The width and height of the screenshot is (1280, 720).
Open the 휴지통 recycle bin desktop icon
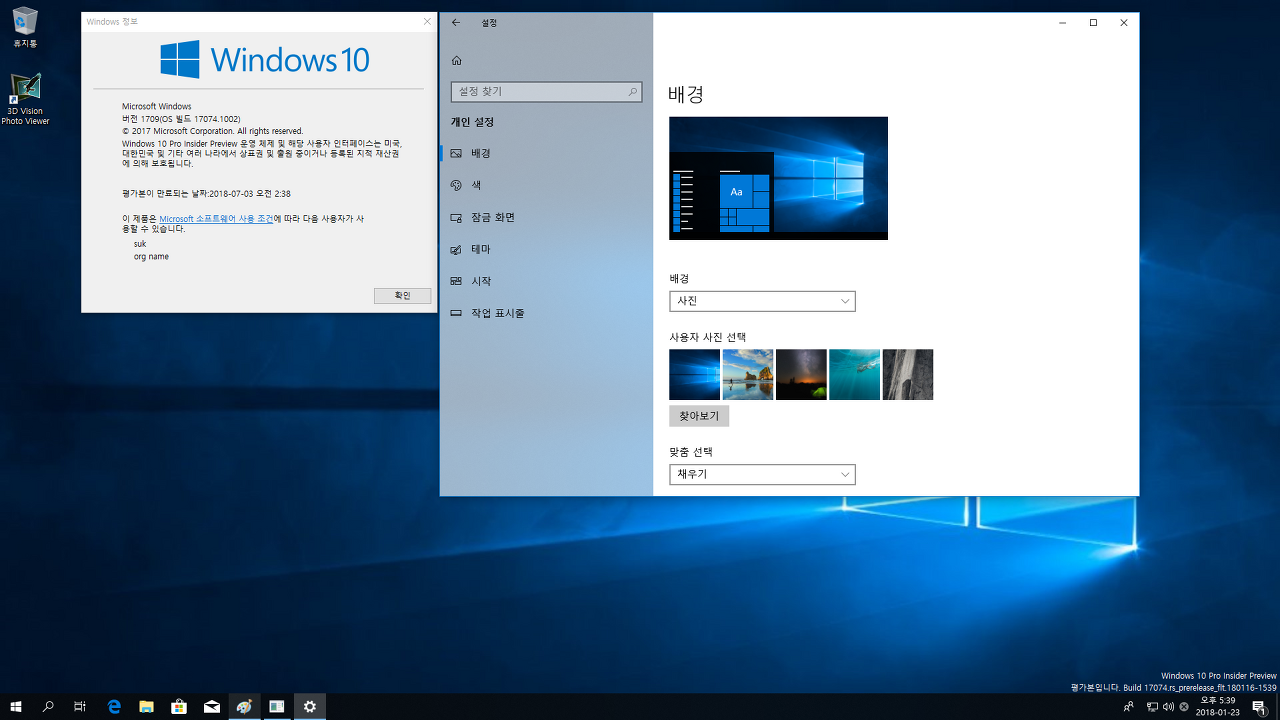(x=25, y=27)
